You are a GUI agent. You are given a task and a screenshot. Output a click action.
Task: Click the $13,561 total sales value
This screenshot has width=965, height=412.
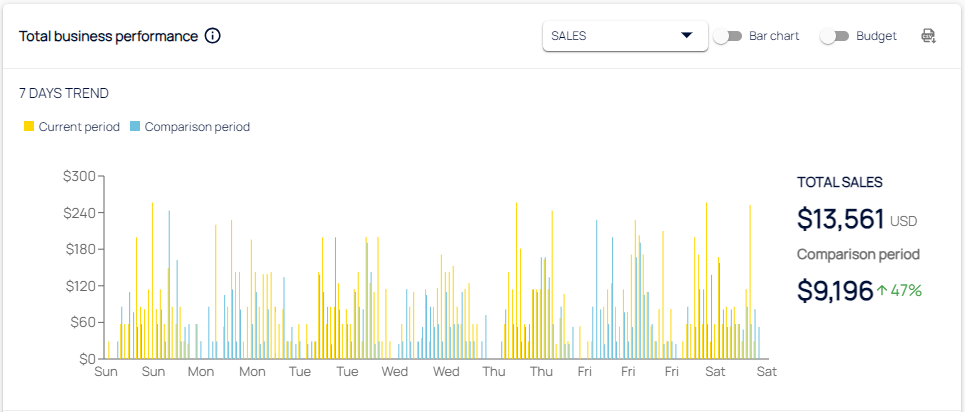(x=840, y=219)
